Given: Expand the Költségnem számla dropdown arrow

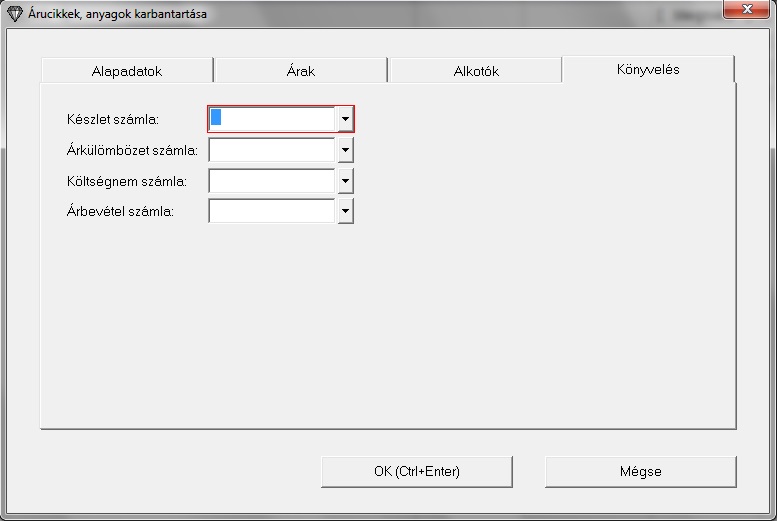Looking at the screenshot, I should click(345, 181).
